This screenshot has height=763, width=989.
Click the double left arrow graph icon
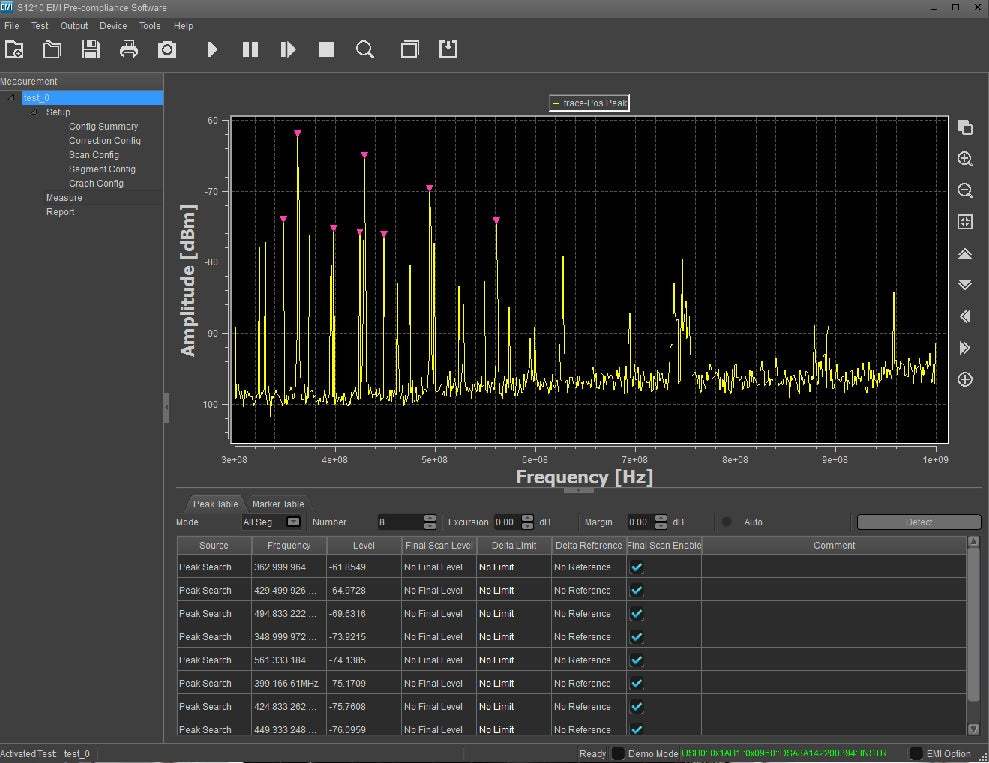pos(965,316)
